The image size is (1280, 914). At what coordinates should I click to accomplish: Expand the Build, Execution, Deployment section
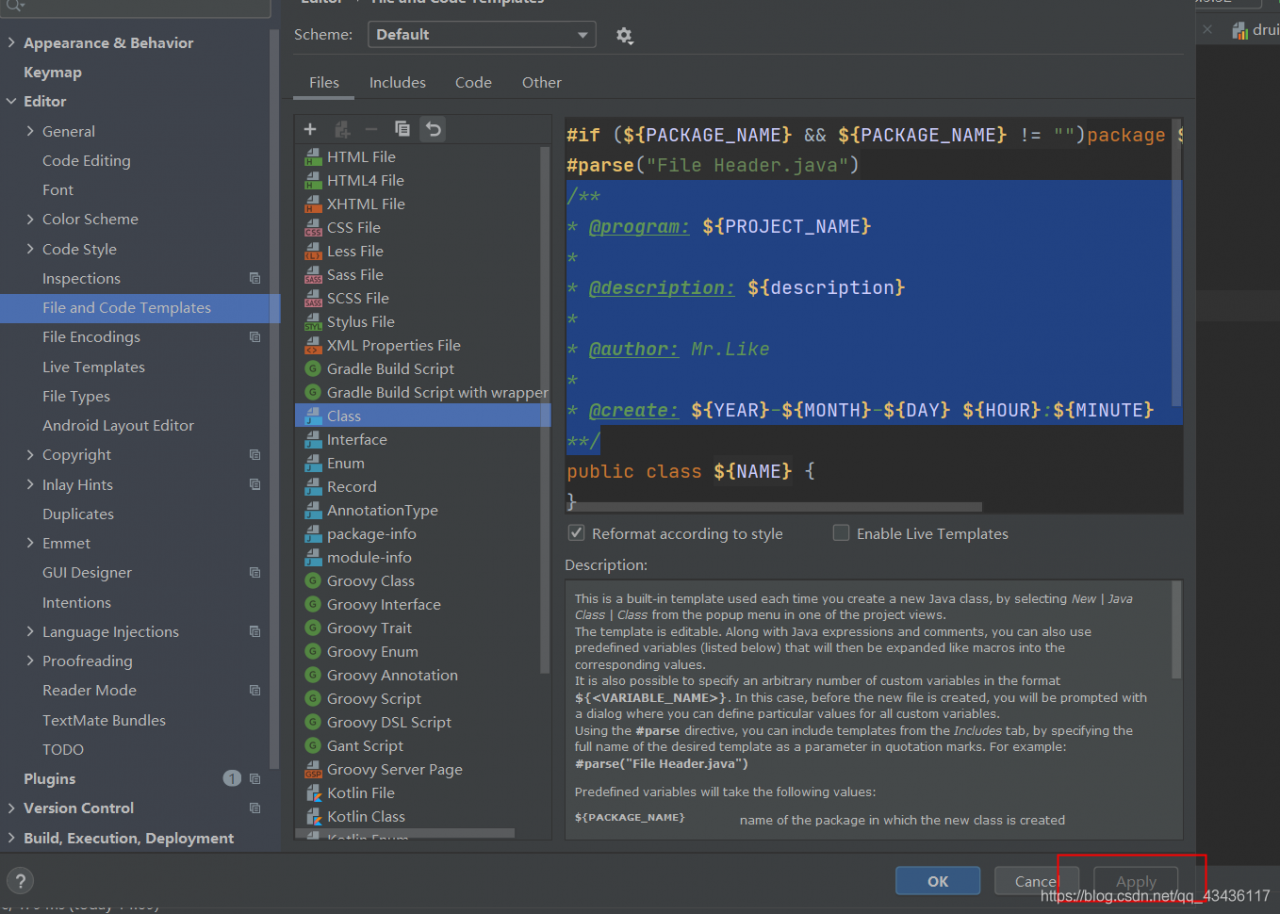[x=11, y=838]
